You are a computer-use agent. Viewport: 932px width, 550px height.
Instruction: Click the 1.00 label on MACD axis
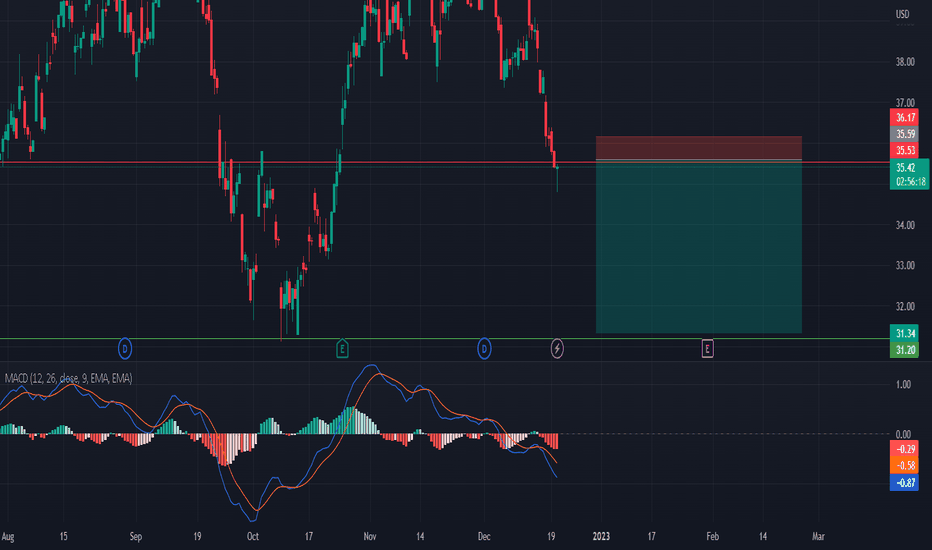click(x=903, y=385)
